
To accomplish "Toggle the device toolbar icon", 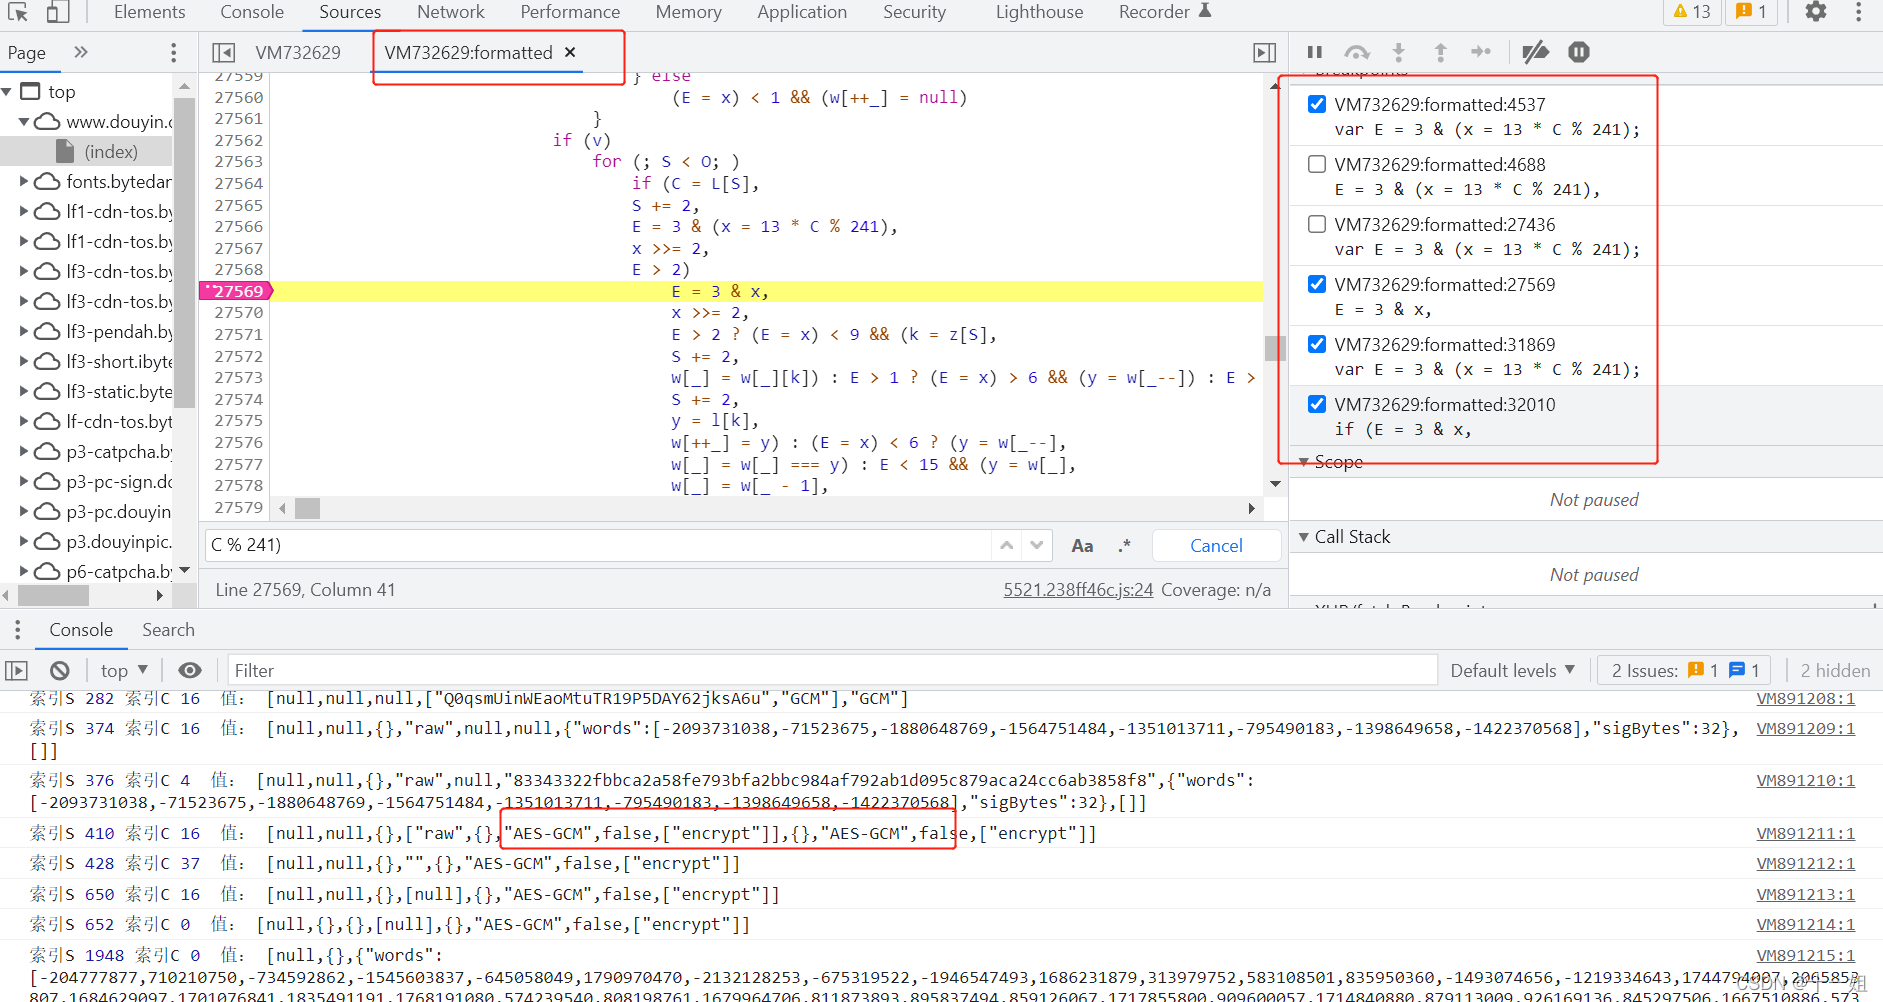I will 58,12.
